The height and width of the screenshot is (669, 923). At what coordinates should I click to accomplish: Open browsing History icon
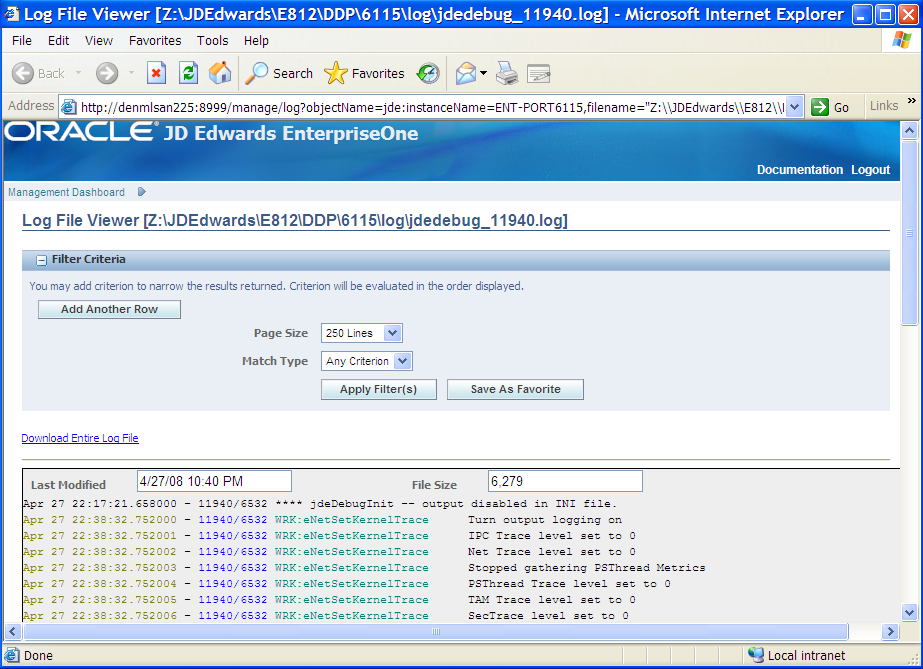(427, 74)
